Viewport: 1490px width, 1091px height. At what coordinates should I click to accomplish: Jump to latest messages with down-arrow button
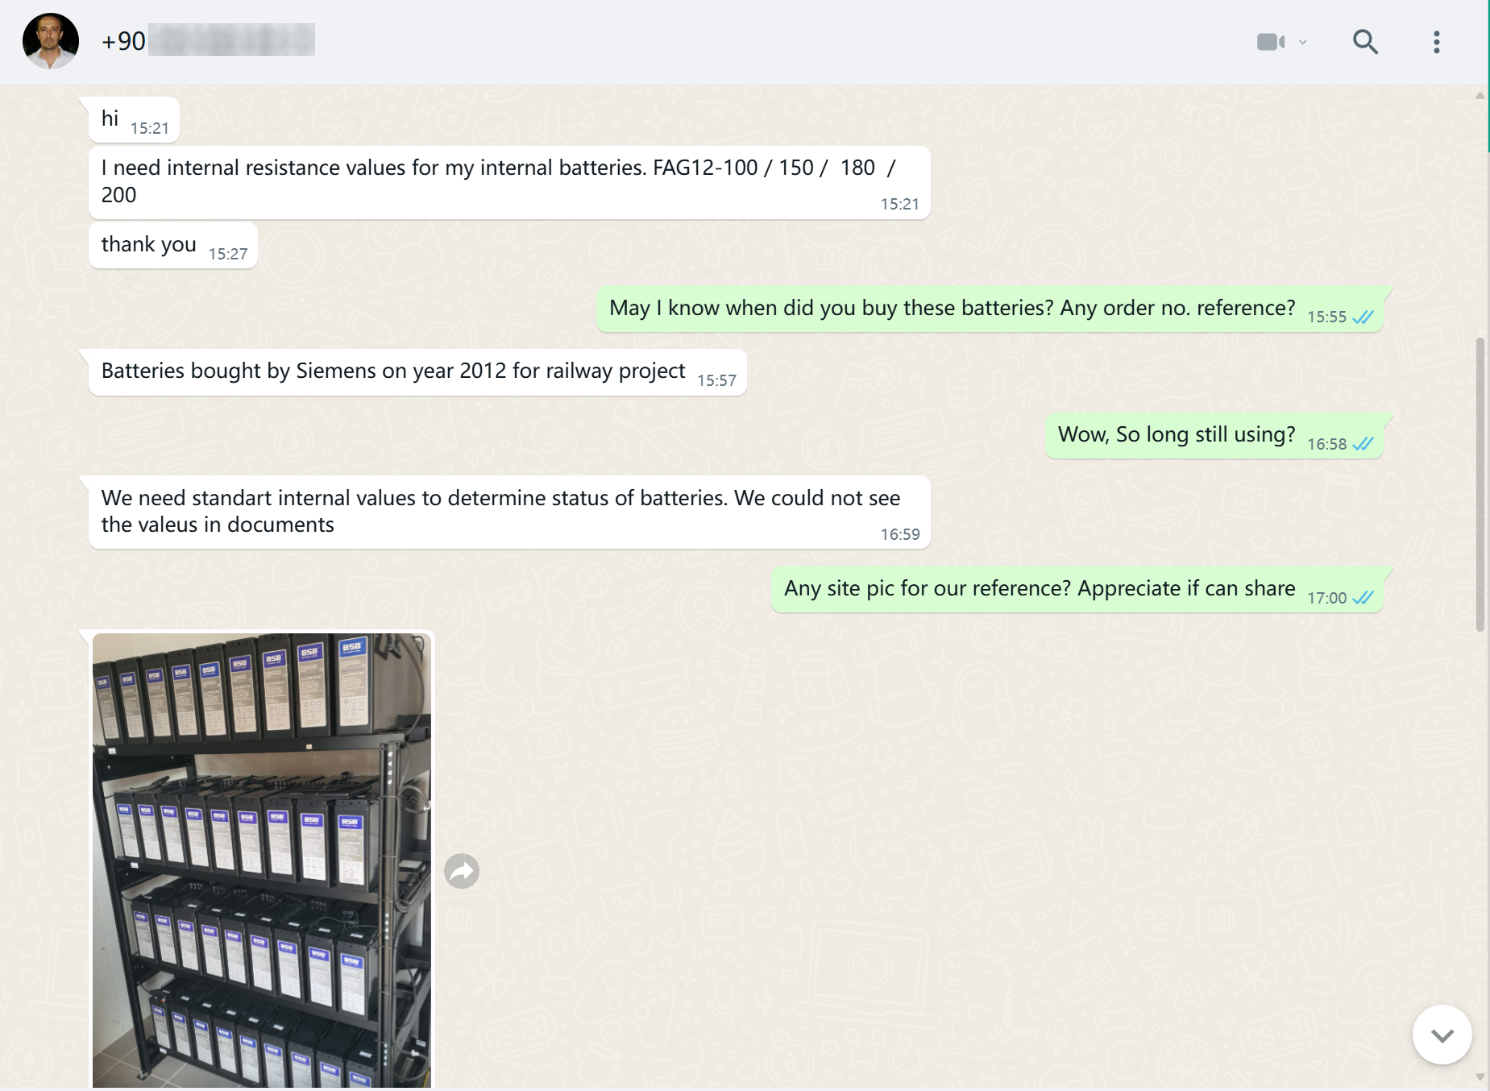[x=1441, y=1035]
